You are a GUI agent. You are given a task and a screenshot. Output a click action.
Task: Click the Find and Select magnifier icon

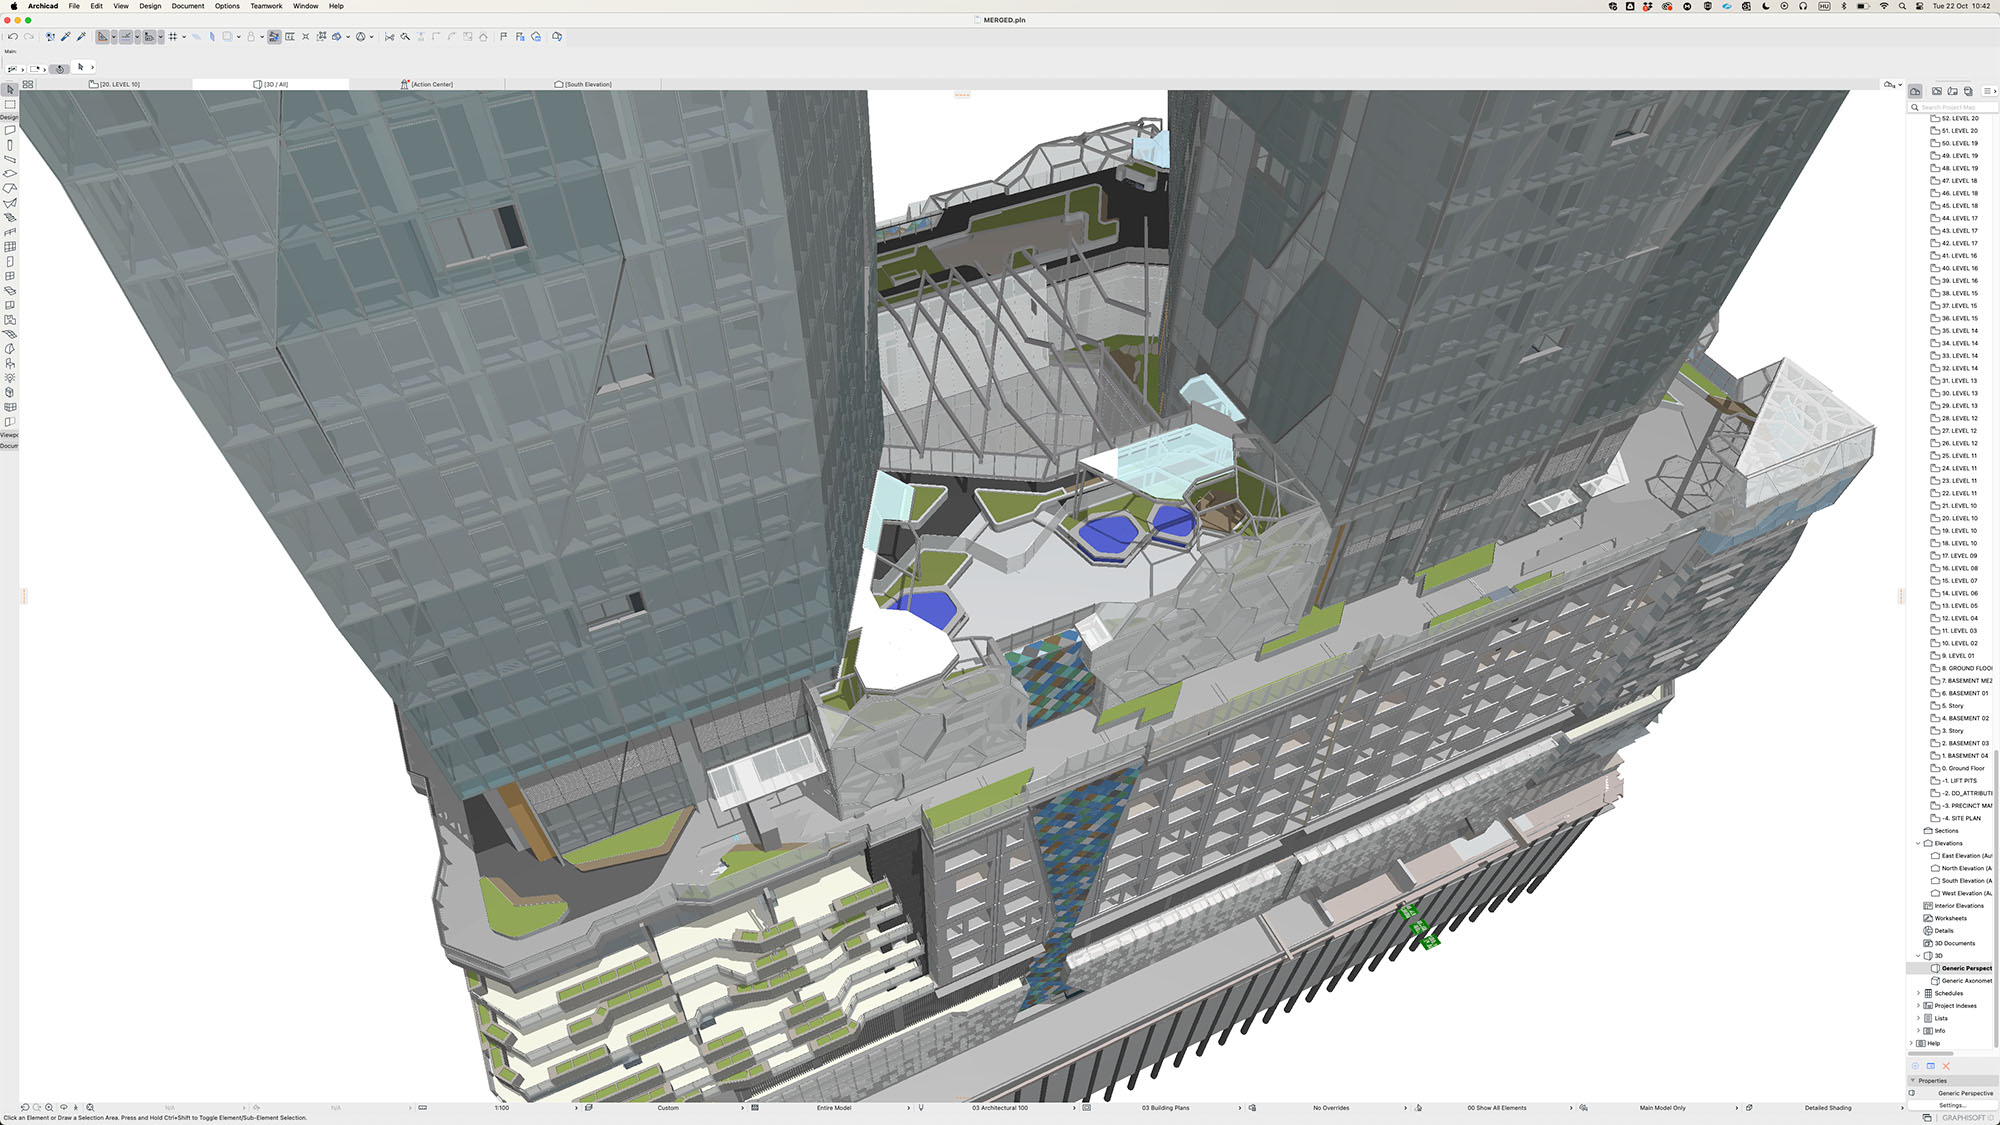[x=405, y=37]
